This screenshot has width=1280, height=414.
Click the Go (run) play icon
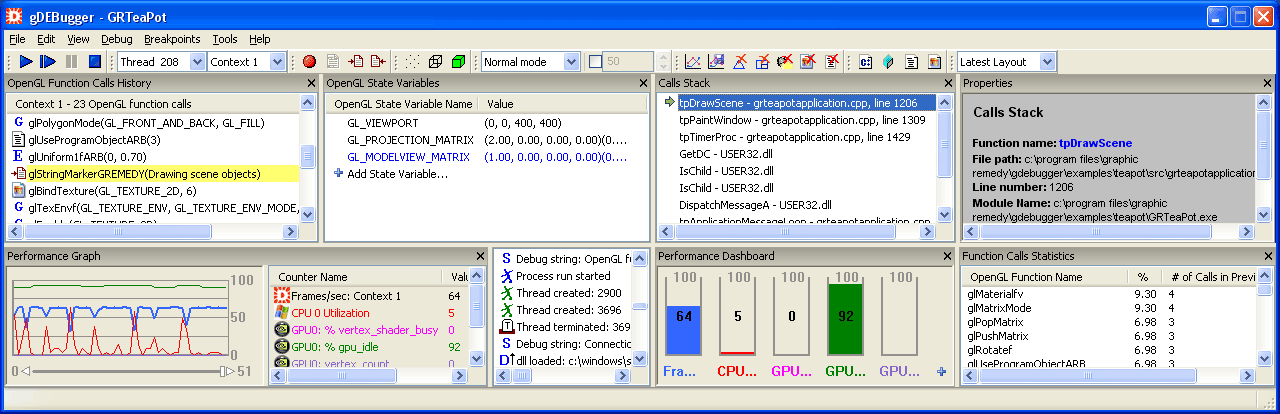[27, 62]
